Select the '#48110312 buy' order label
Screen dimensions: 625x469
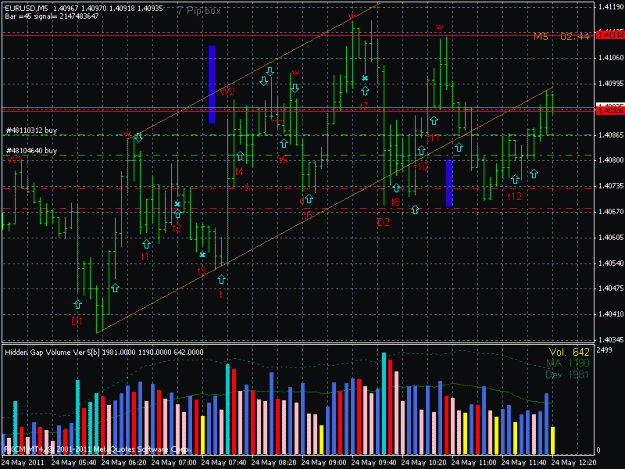pyautogui.click(x=31, y=130)
